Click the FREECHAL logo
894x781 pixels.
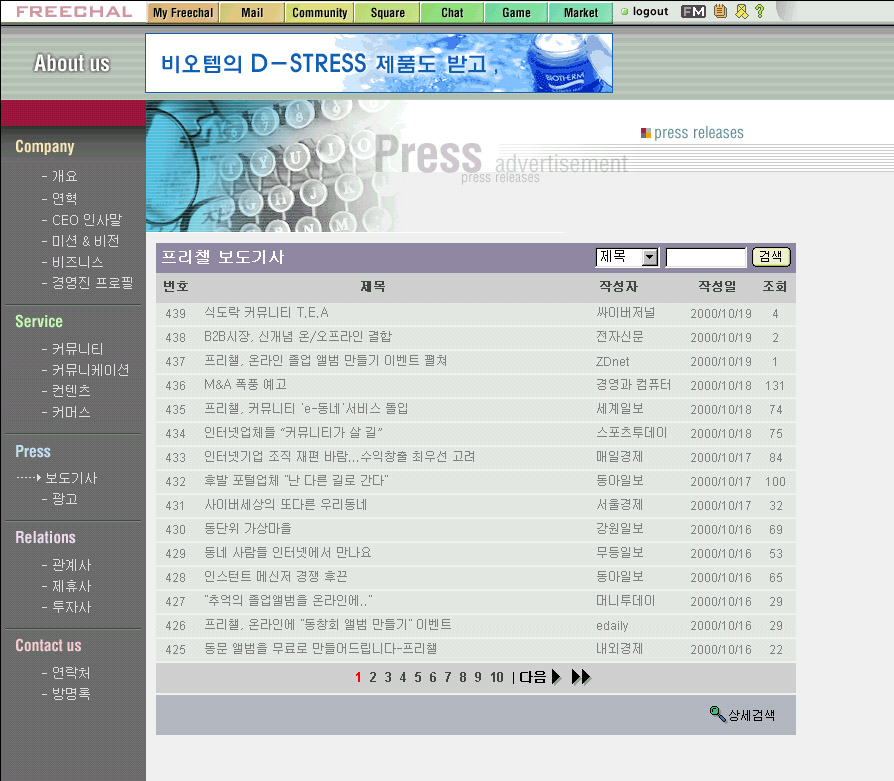click(x=74, y=11)
